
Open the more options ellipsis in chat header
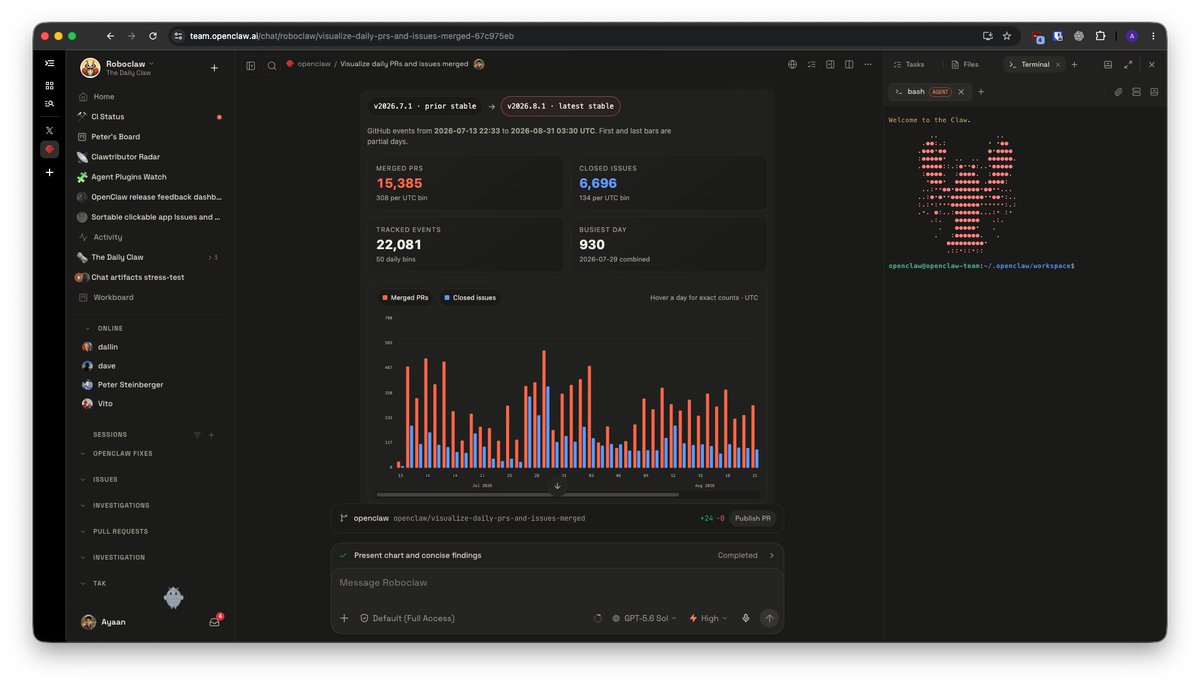click(868, 64)
